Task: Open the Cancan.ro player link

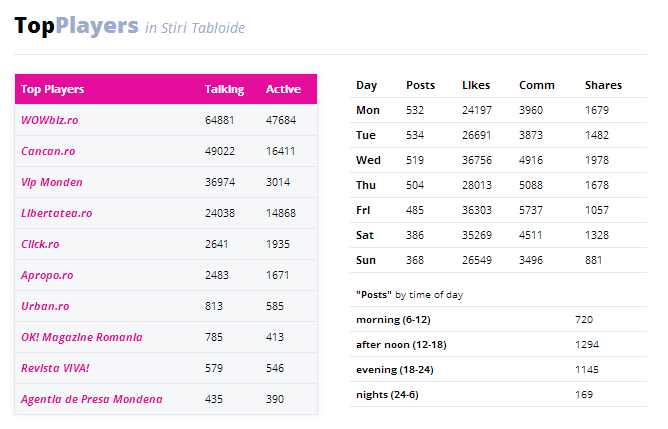Action: [48, 151]
